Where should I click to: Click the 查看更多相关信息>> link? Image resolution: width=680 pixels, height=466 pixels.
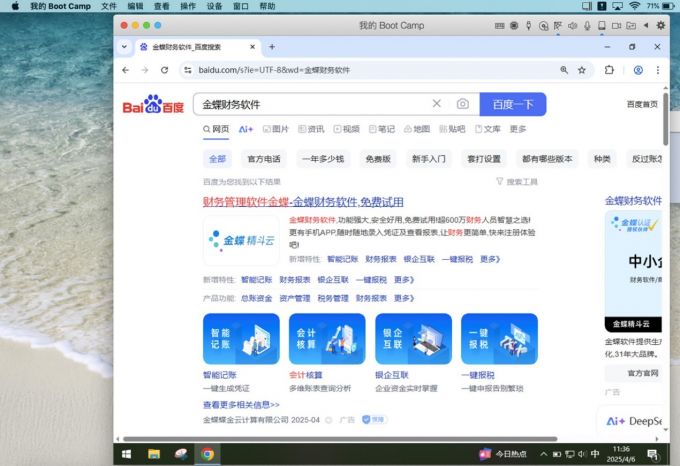pos(241,405)
